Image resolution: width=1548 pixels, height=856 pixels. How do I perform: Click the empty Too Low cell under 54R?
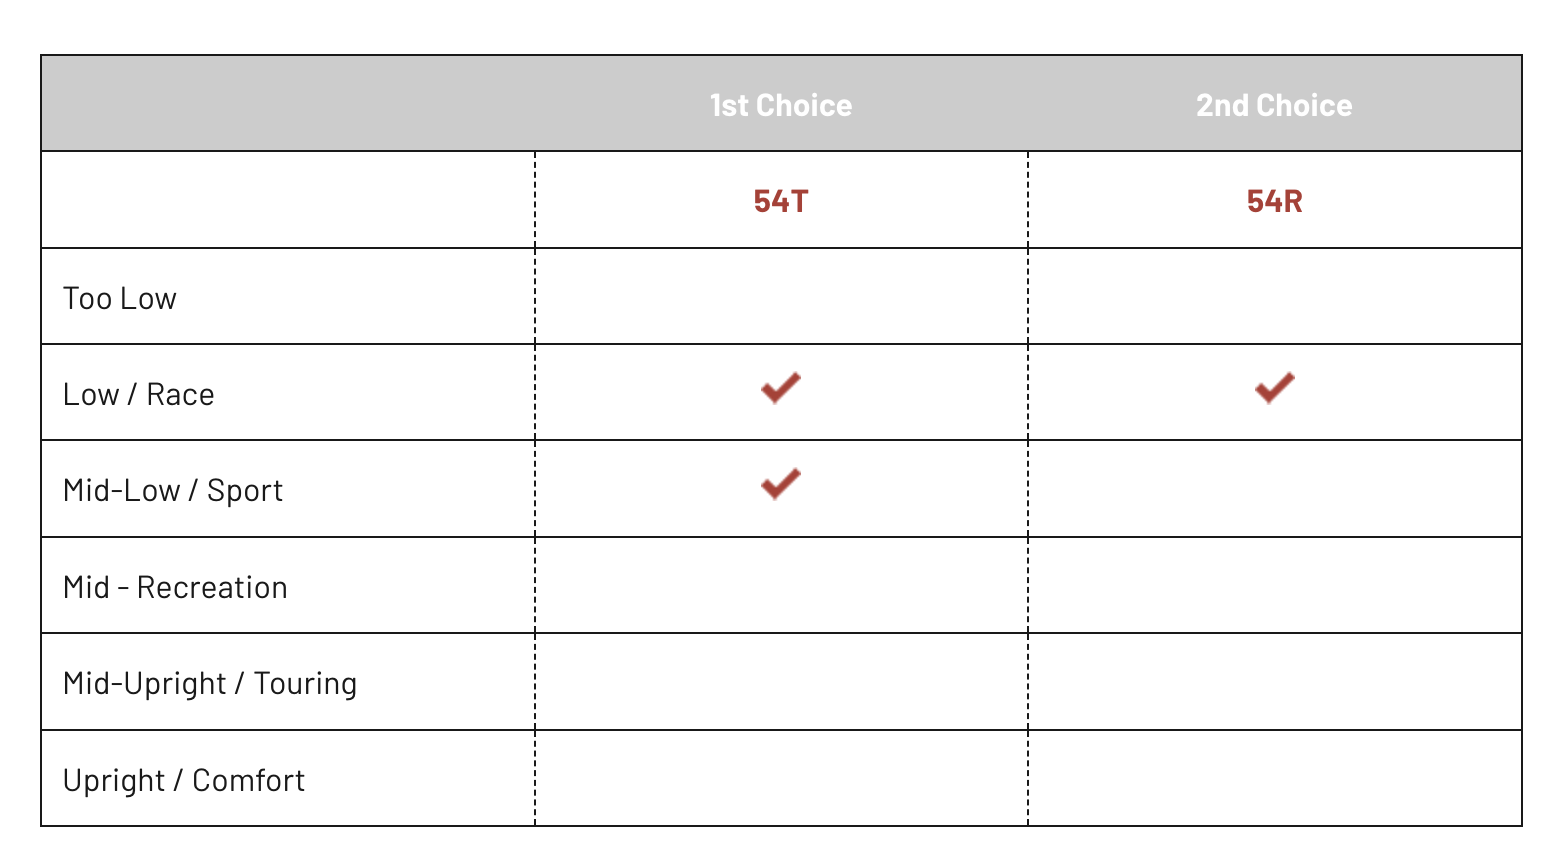[1274, 297]
